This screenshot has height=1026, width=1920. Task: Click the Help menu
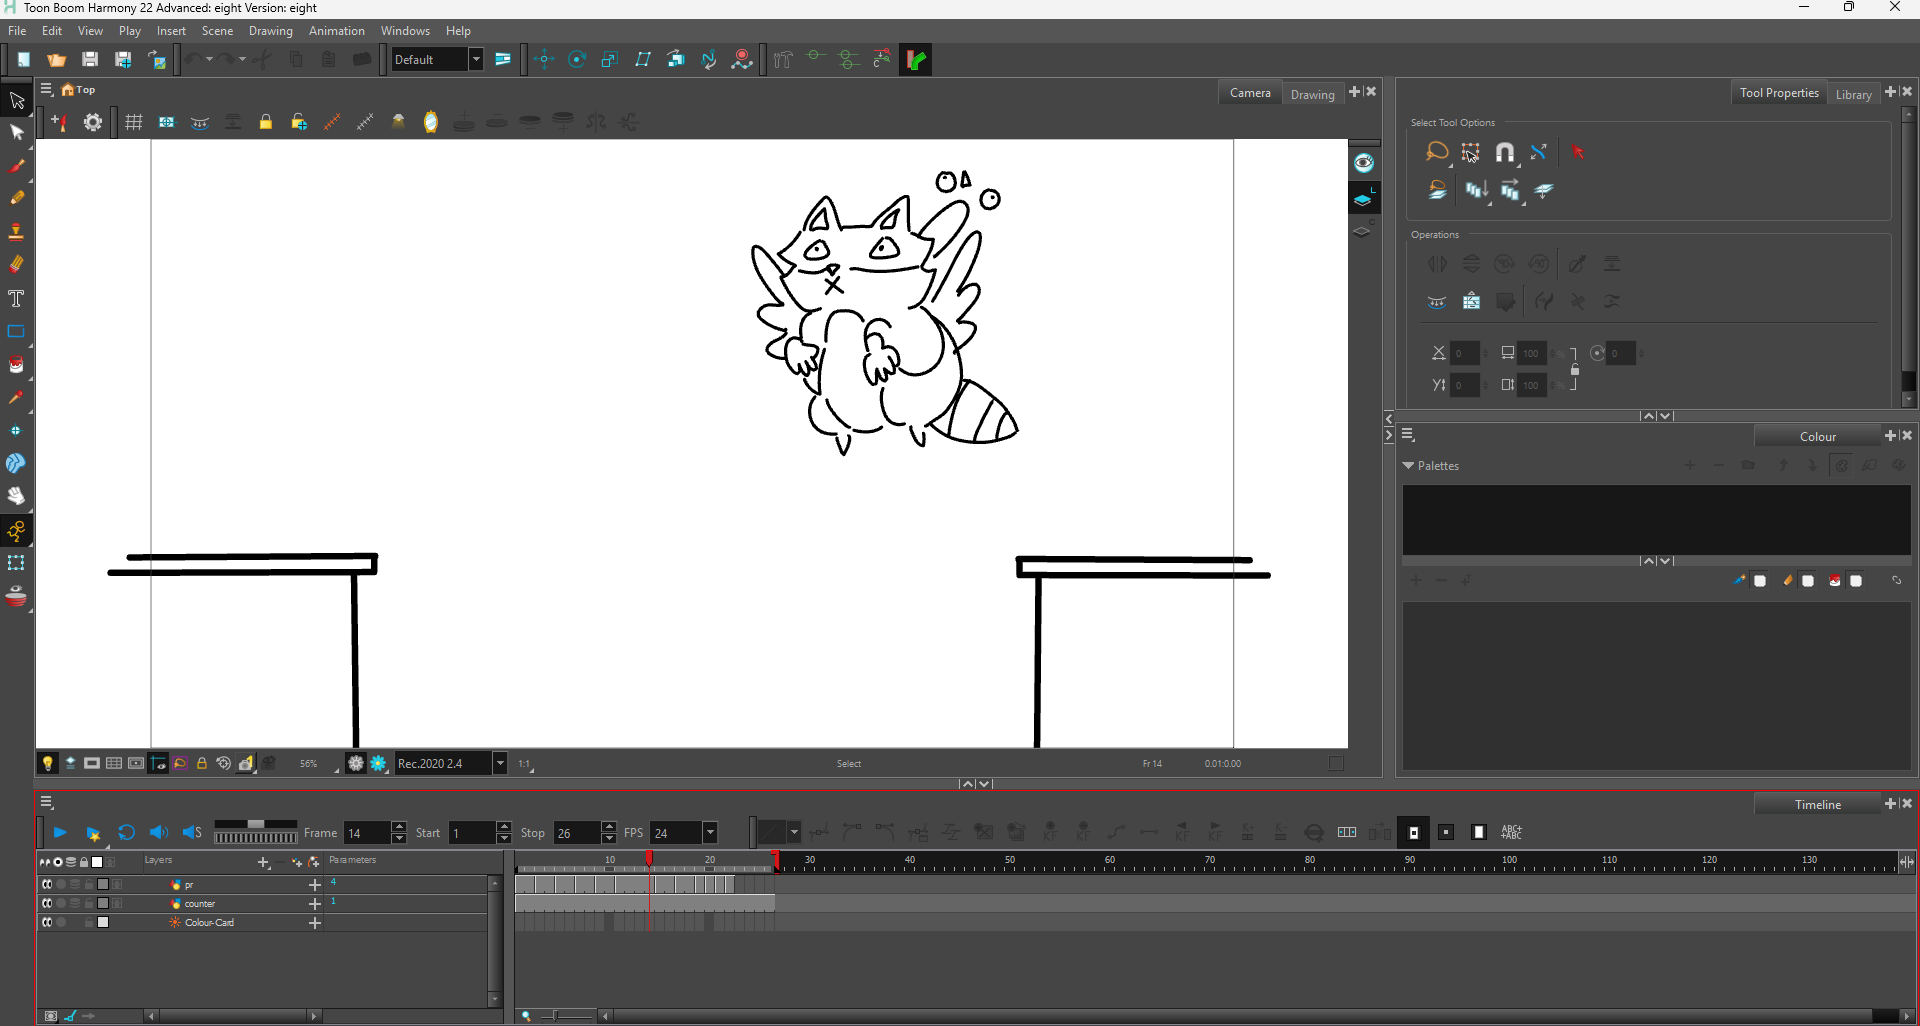point(458,31)
